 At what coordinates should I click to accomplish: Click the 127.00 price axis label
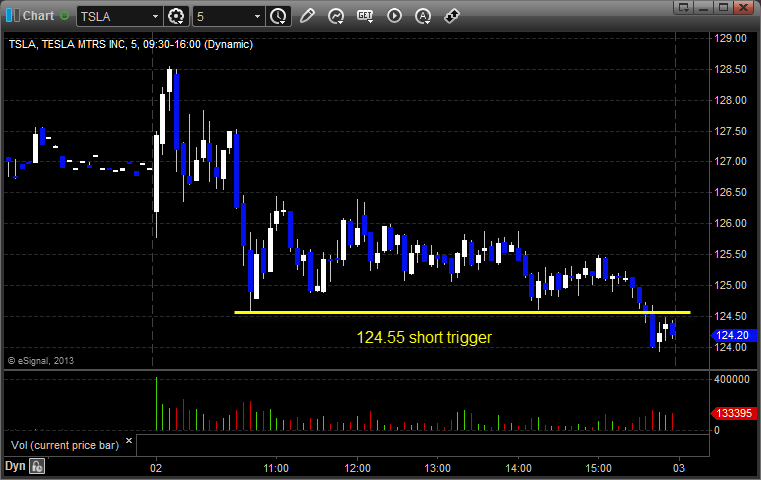coord(730,162)
